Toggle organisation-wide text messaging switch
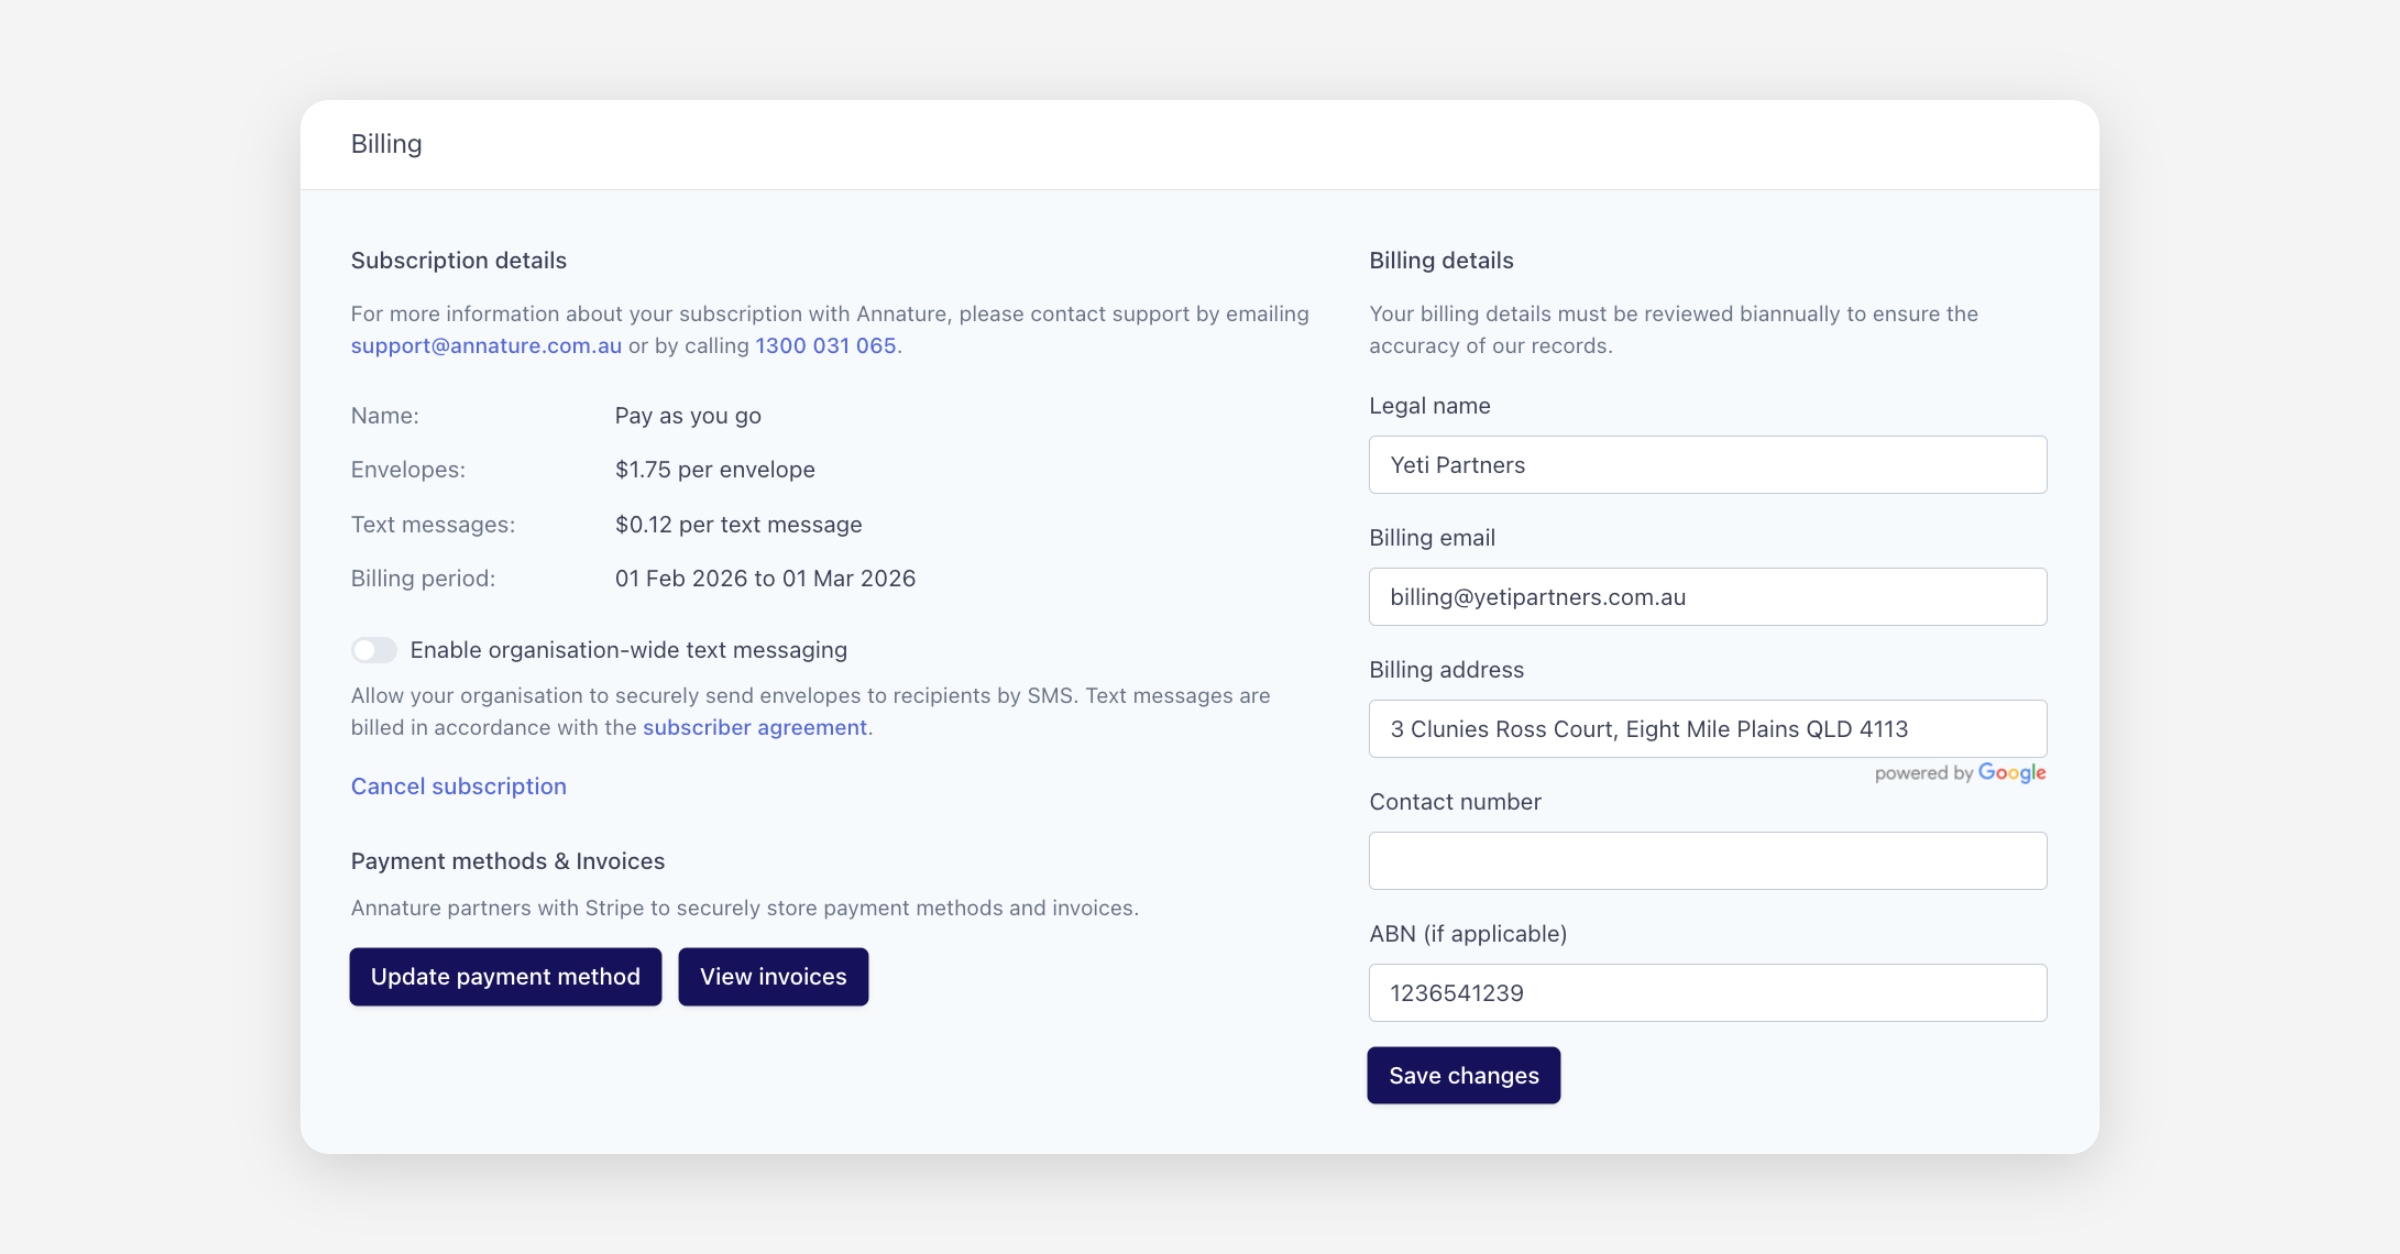This screenshot has height=1254, width=2400. pos(374,650)
